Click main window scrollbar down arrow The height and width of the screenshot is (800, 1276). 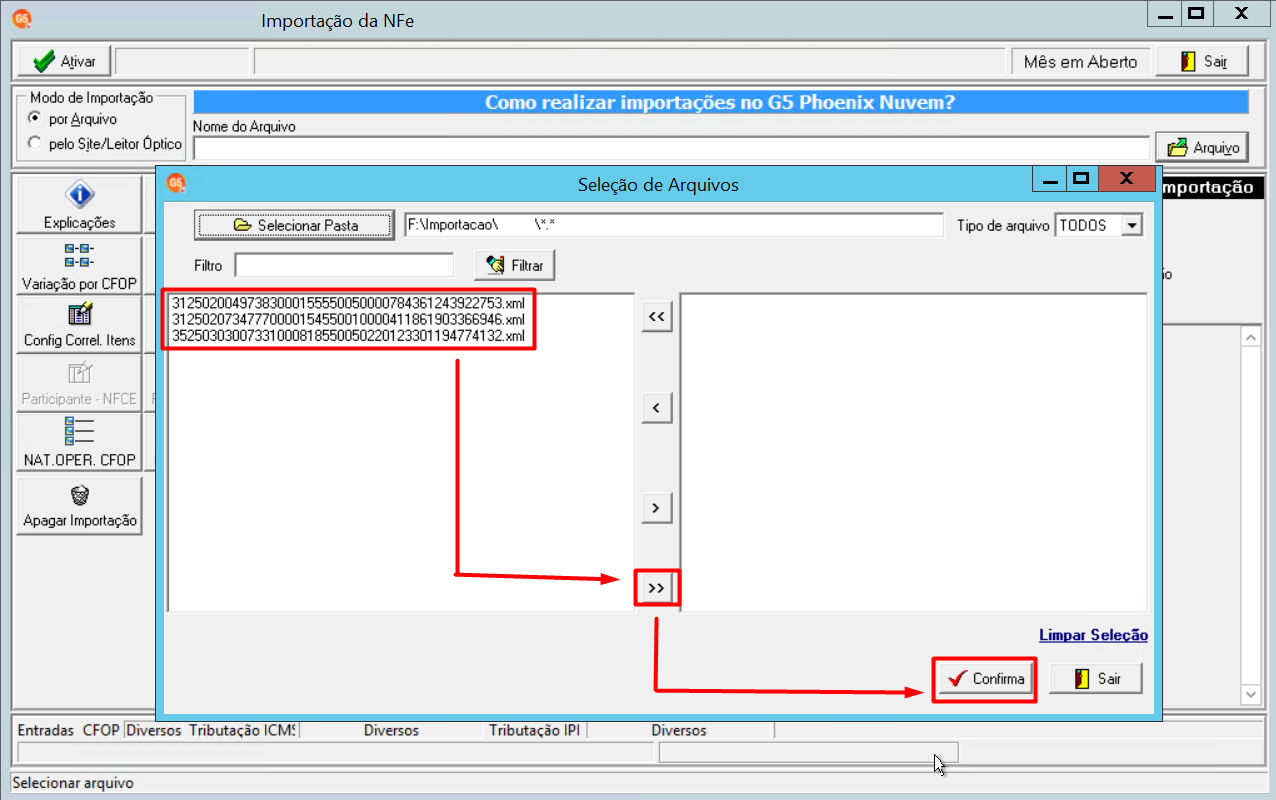point(1251,693)
